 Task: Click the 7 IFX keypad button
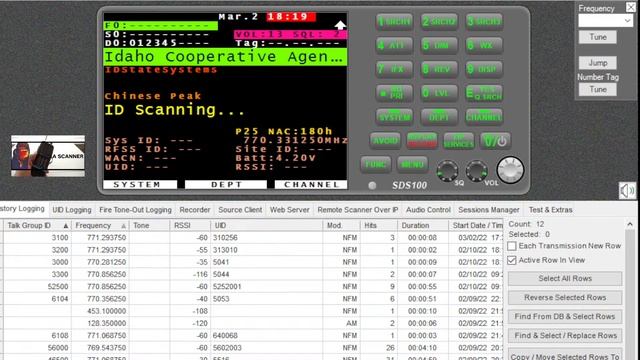click(394, 69)
